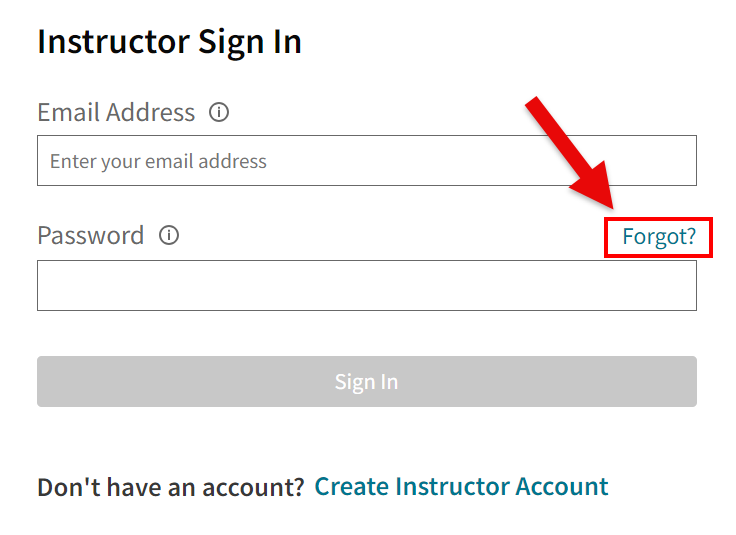
Task: Show the password help tooltip icon
Action: tap(169, 236)
